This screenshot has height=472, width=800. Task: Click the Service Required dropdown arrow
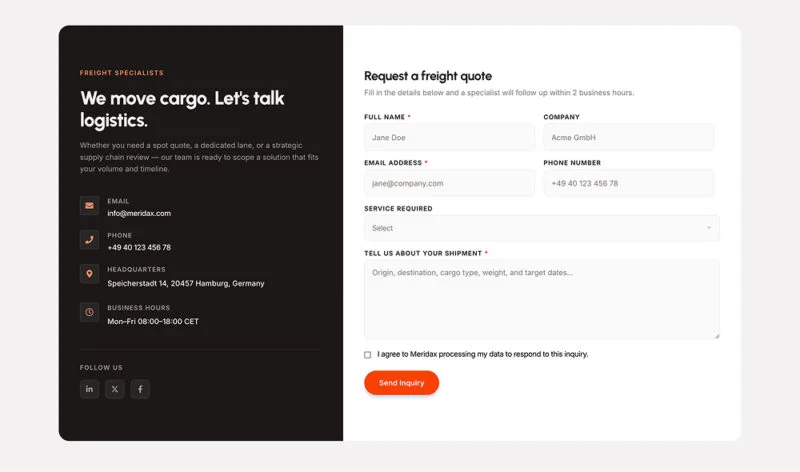pyautogui.click(x=709, y=228)
